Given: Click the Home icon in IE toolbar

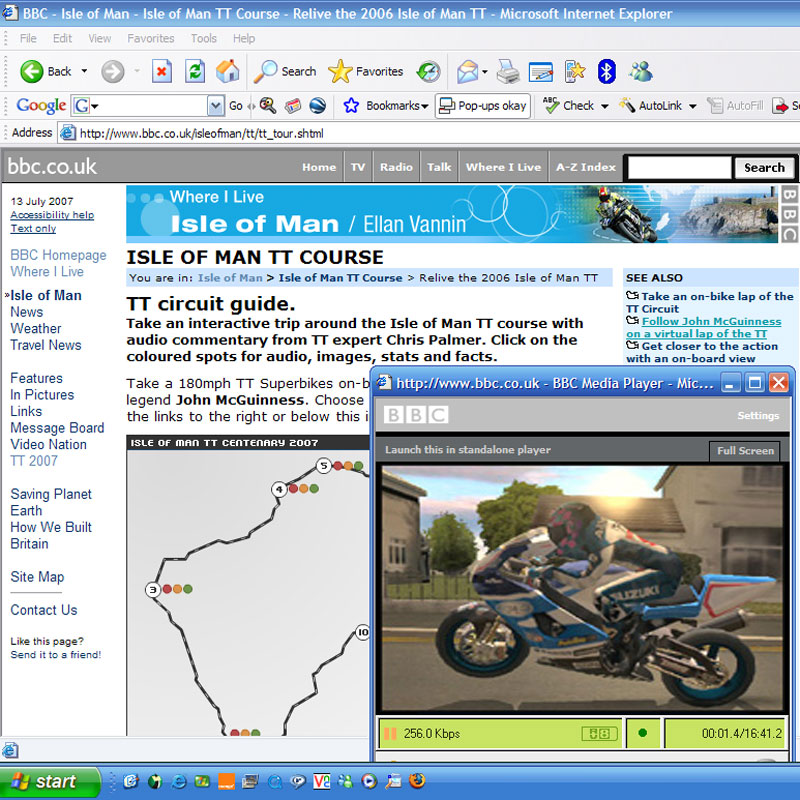Looking at the screenshot, I should pyautogui.click(x=228, y=71).
